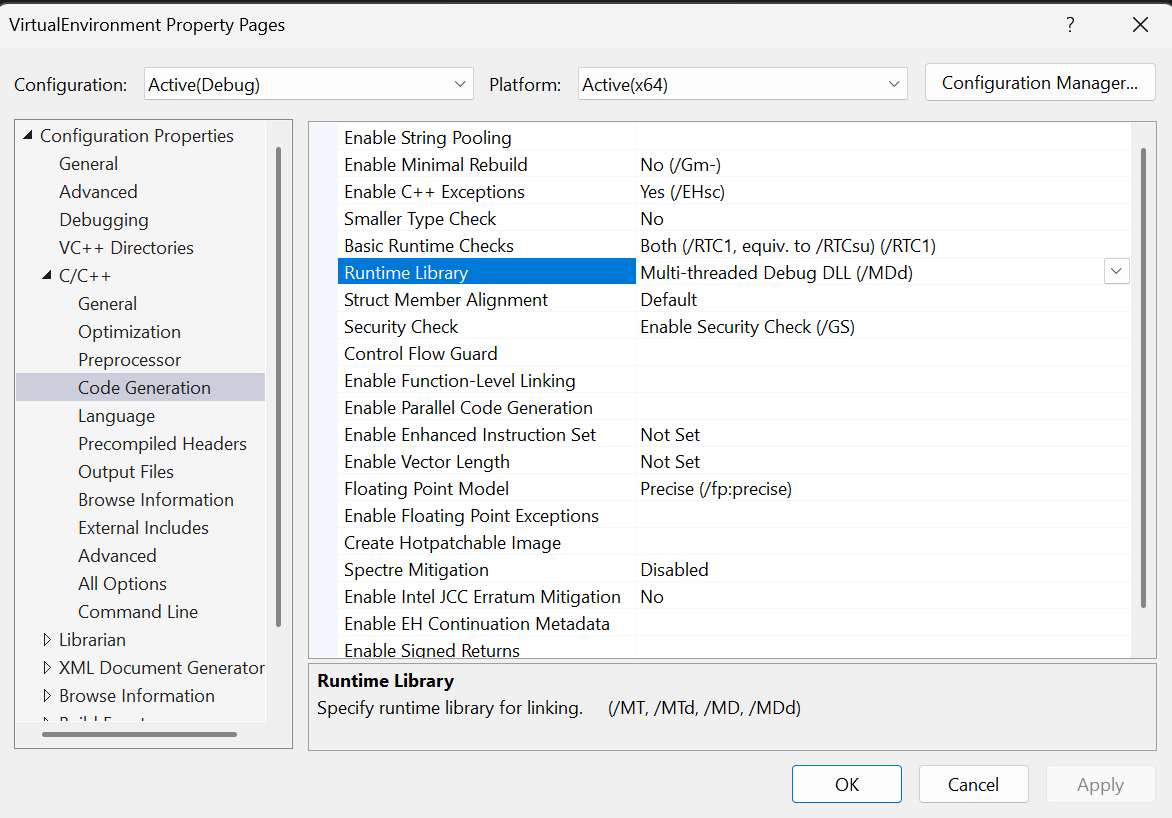Select General under the C/C++ node
Viewport: 1172px width, 818px height.
click(108, 304)
